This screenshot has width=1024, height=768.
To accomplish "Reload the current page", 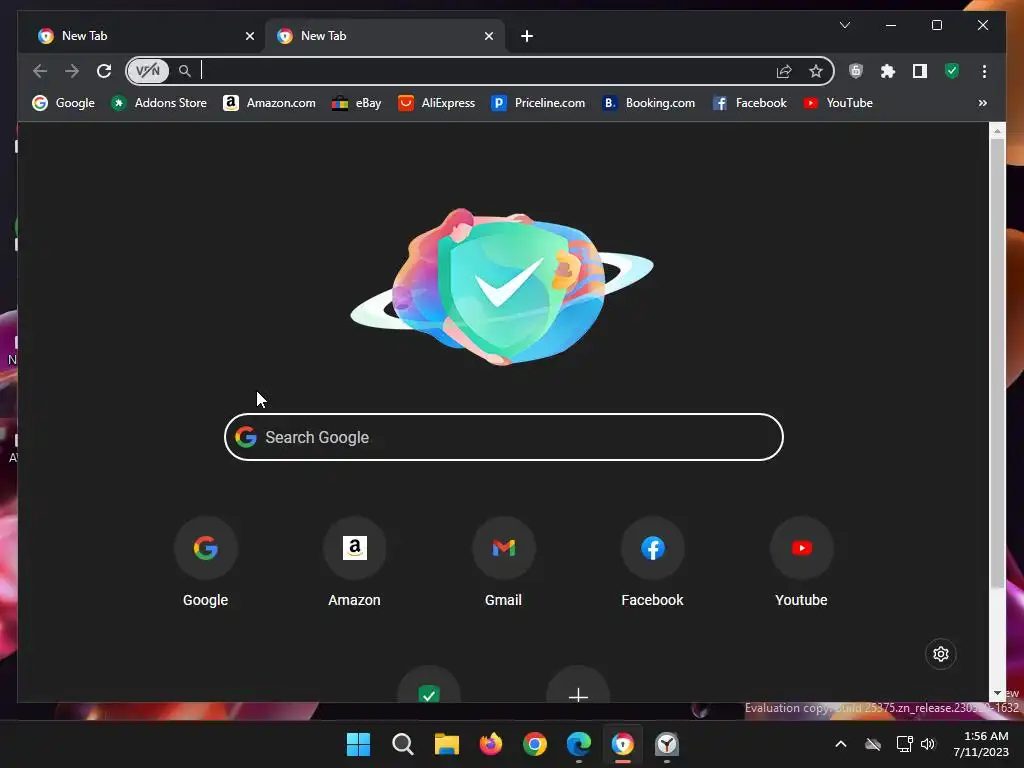I will (x=104, y=71).
